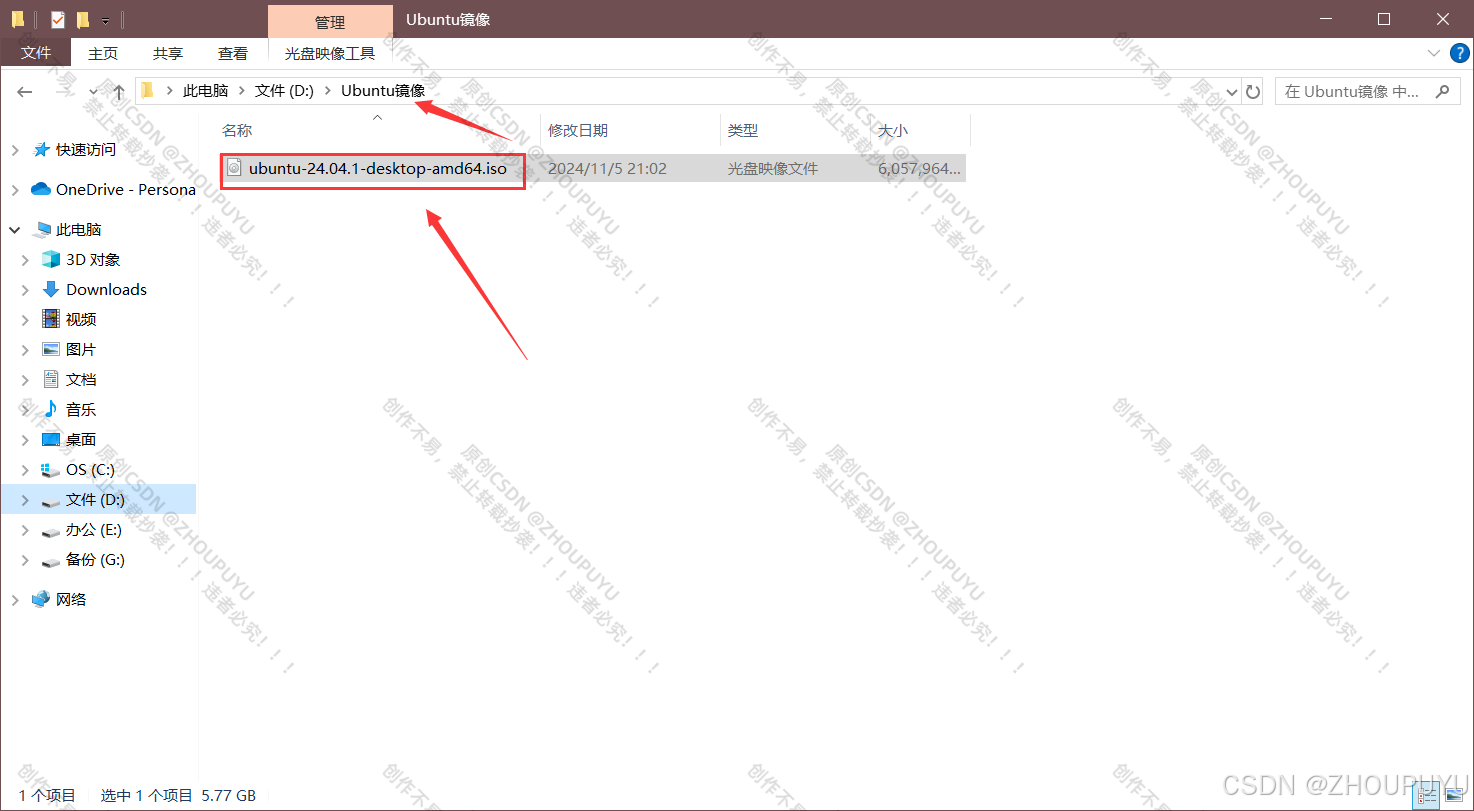
Task: Click the 光盘映像文件 type cell
Action: 773,169
